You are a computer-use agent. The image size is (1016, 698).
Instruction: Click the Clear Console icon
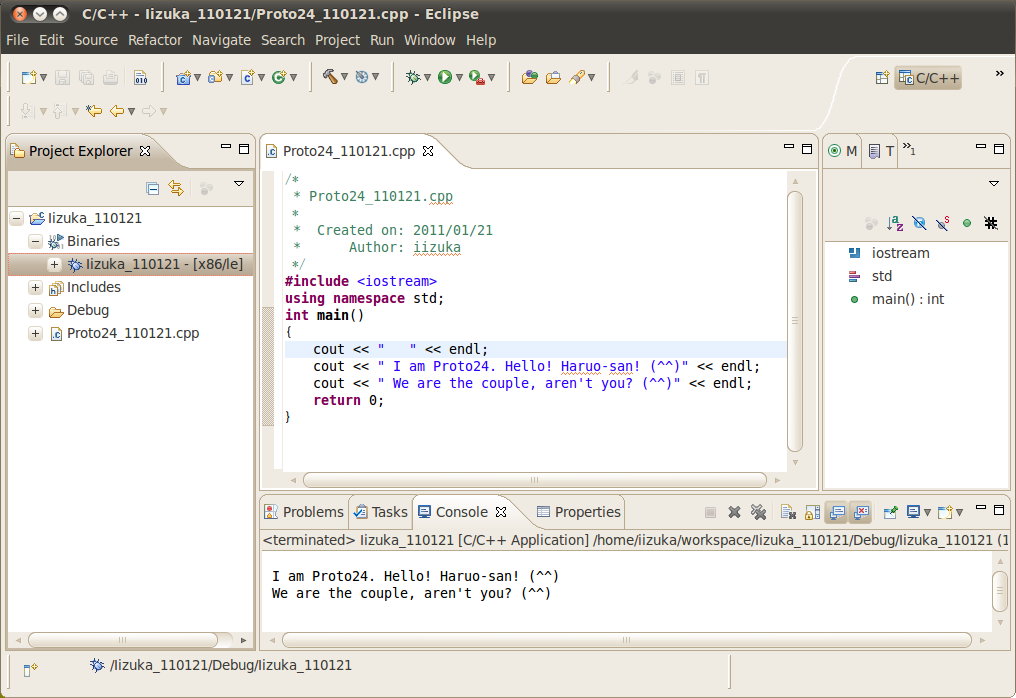pyautogui.click(x=788, y=513)
